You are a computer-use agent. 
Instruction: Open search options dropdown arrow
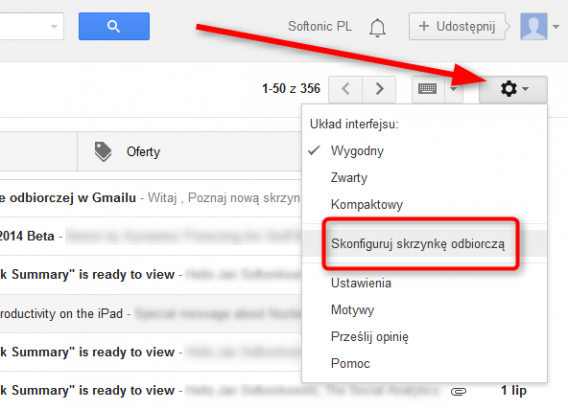[x=54, y=26]
